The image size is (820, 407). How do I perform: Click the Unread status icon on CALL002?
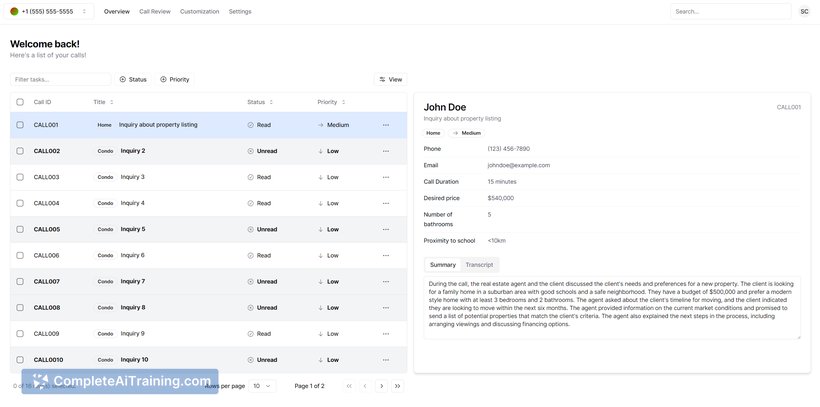[x=250, y=151]
